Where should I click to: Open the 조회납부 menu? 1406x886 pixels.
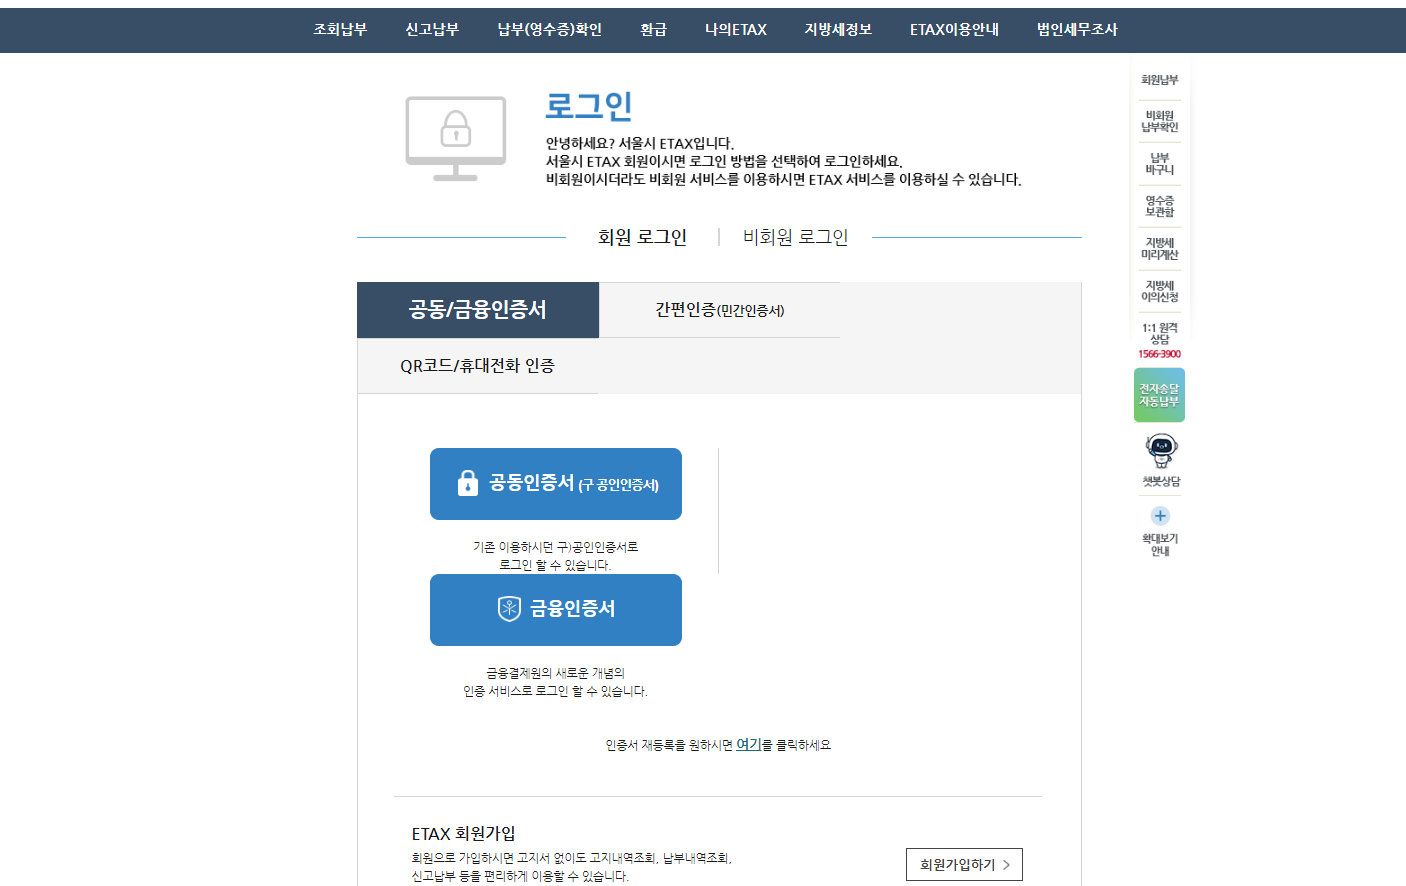340,30
